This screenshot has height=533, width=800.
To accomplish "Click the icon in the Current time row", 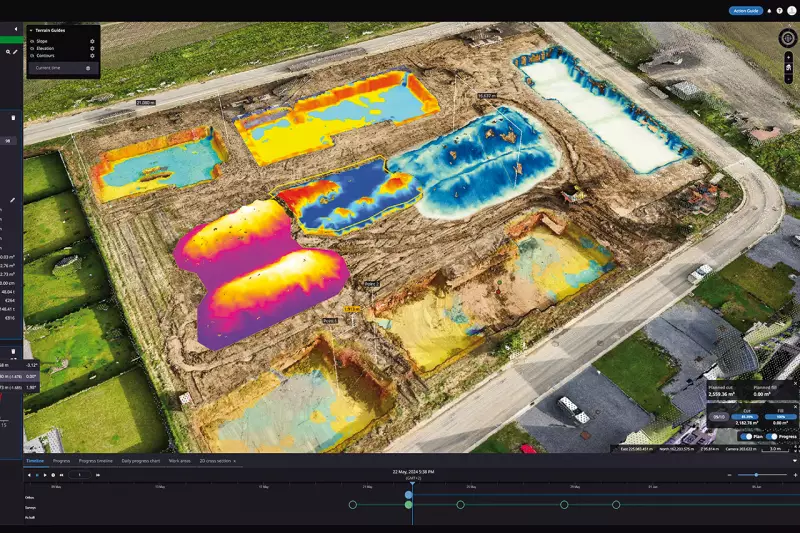I will (88, 68).
